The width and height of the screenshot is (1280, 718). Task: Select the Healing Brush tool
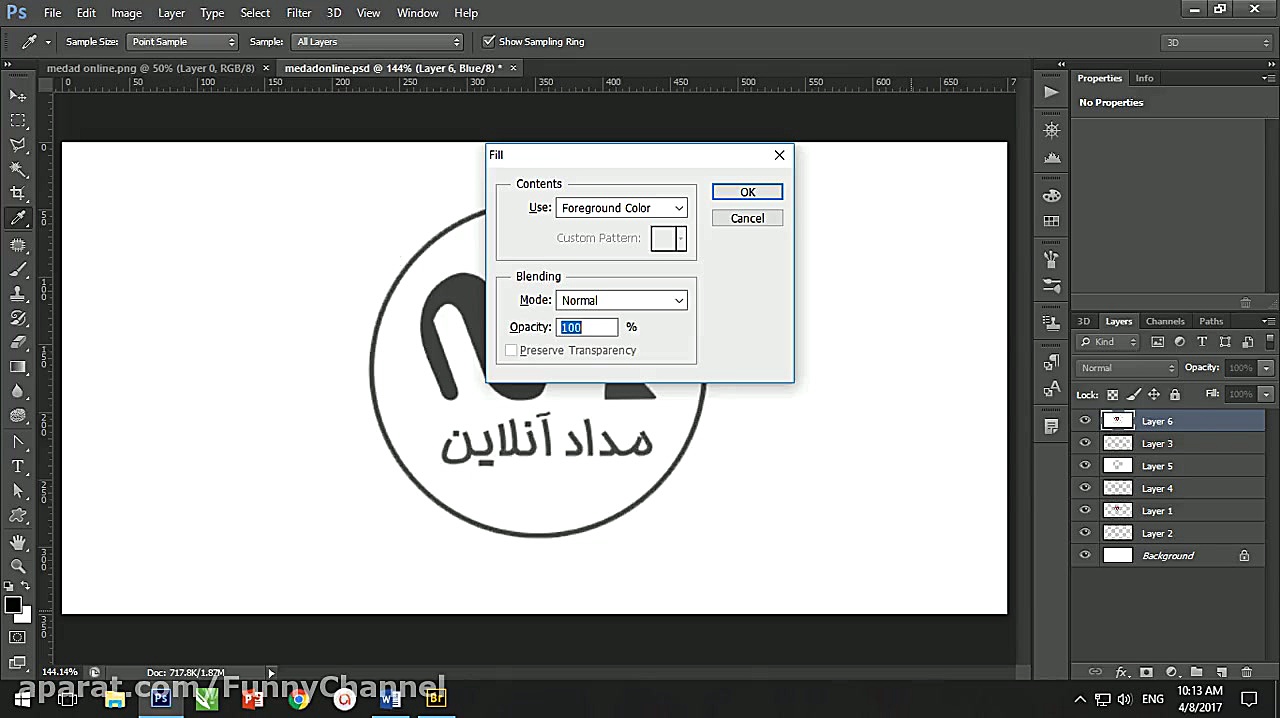tap(18, 245)
